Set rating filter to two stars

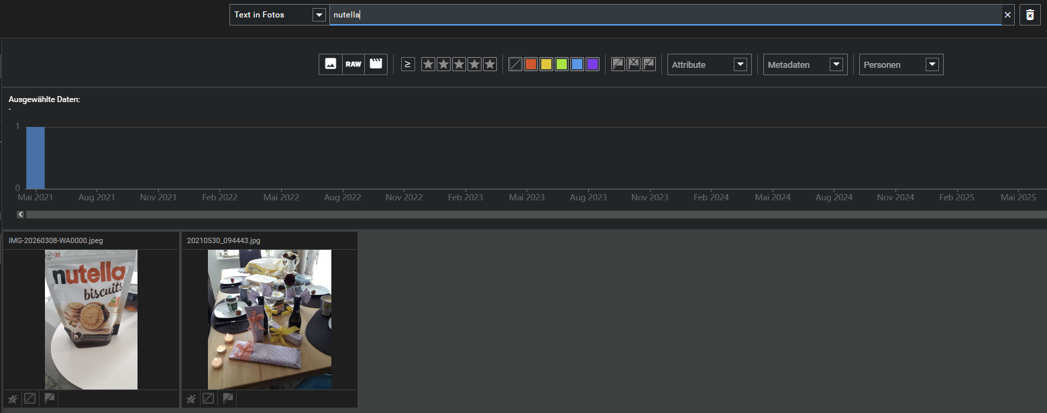[x=443, y=64]
